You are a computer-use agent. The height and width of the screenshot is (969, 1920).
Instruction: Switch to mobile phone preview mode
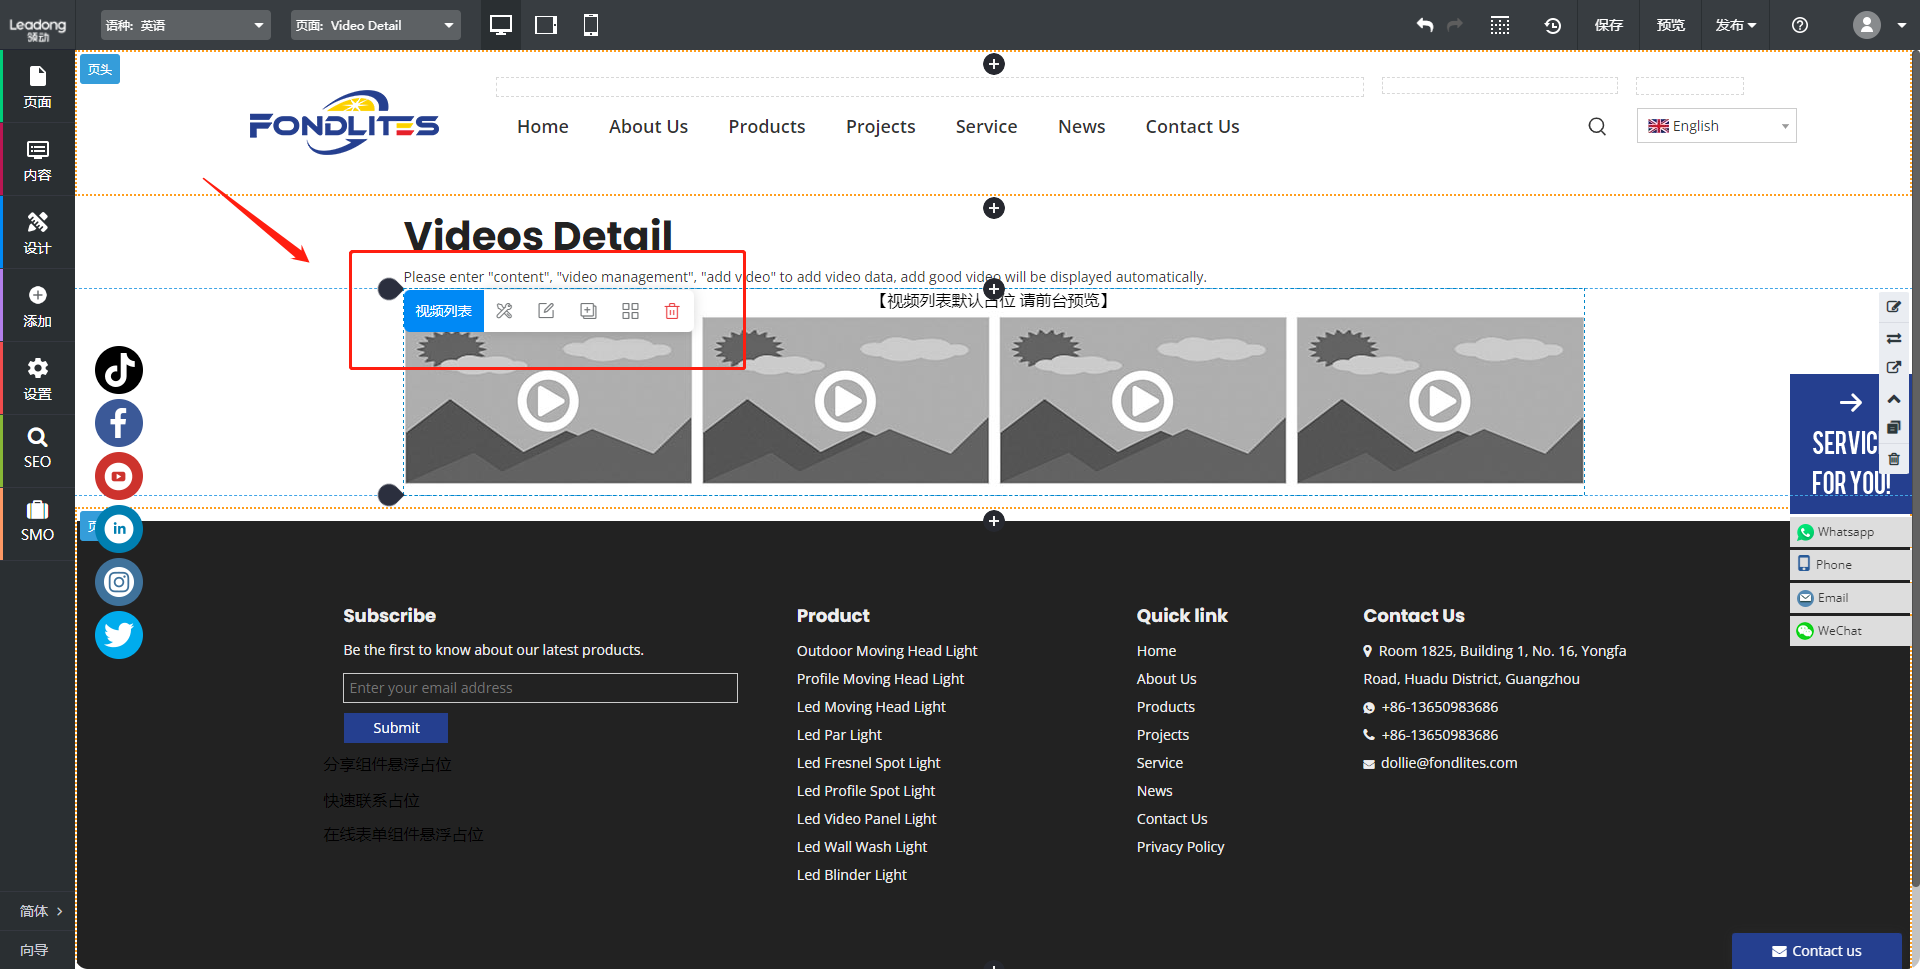pyautogui.click(x=591, y=25)
